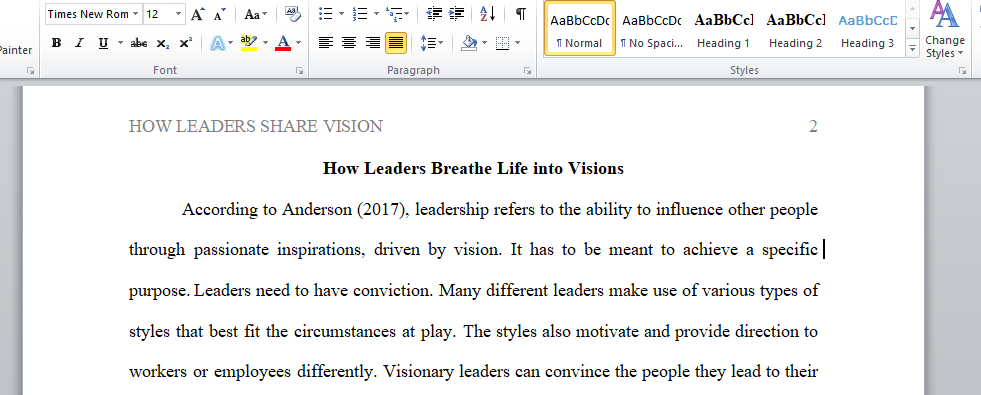This screenshot has height=395, width=981.
Task: Apply the Text Effects glowing A
Action: 218,43
